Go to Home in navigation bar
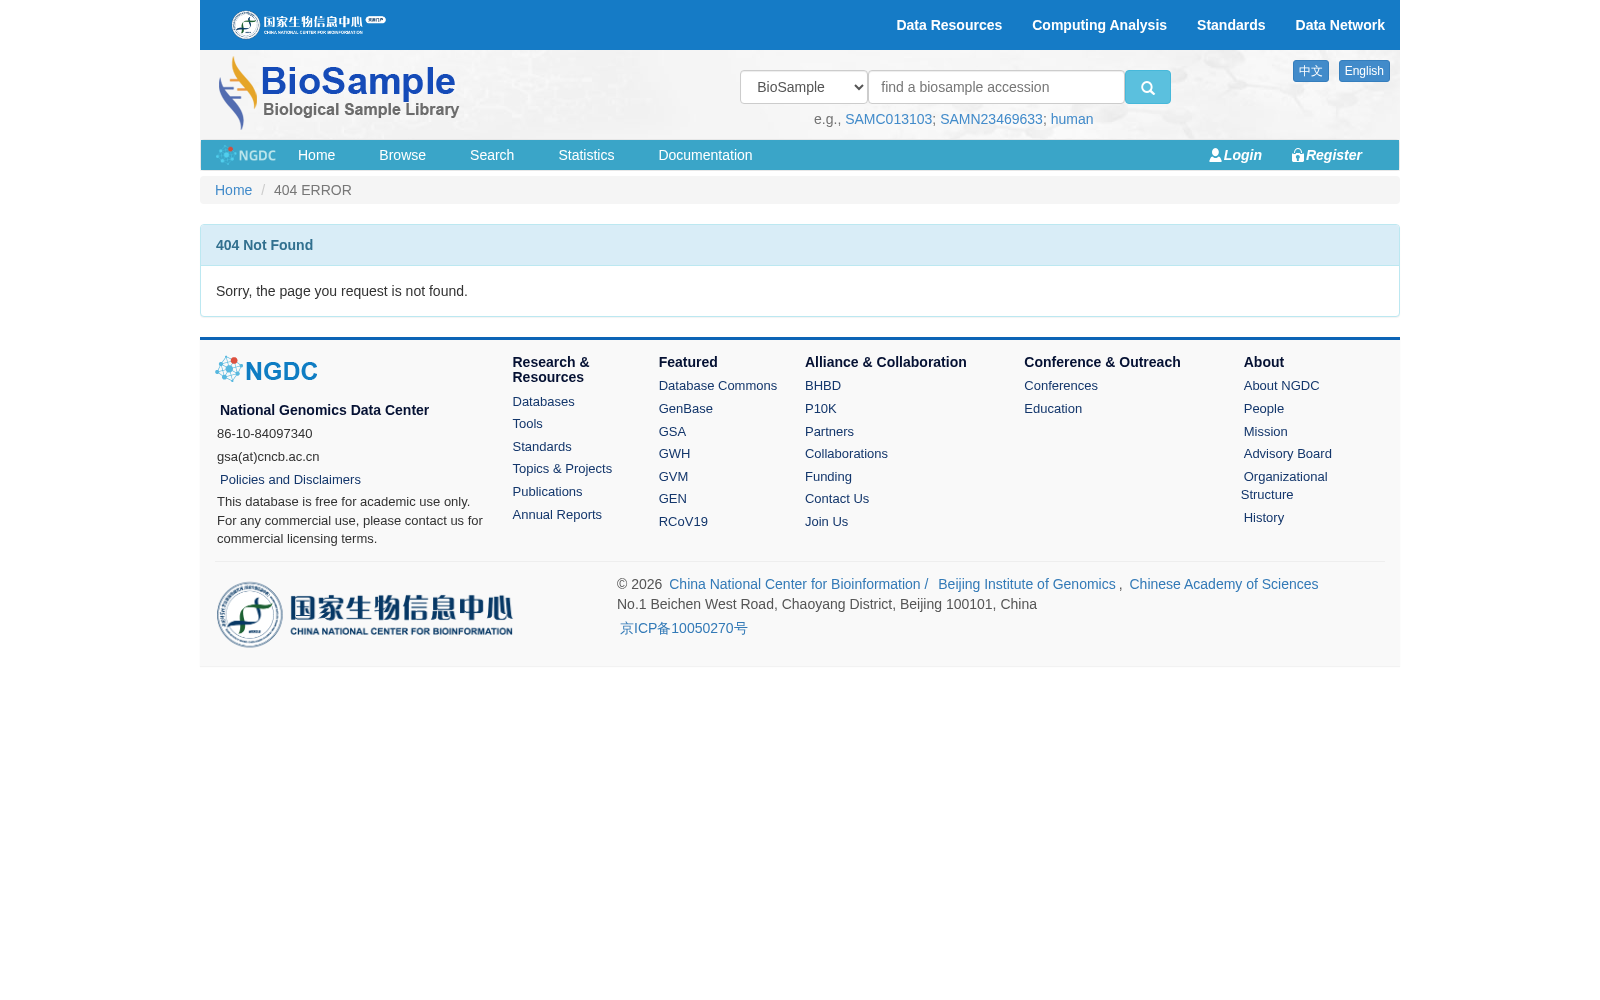 point(316,155)
